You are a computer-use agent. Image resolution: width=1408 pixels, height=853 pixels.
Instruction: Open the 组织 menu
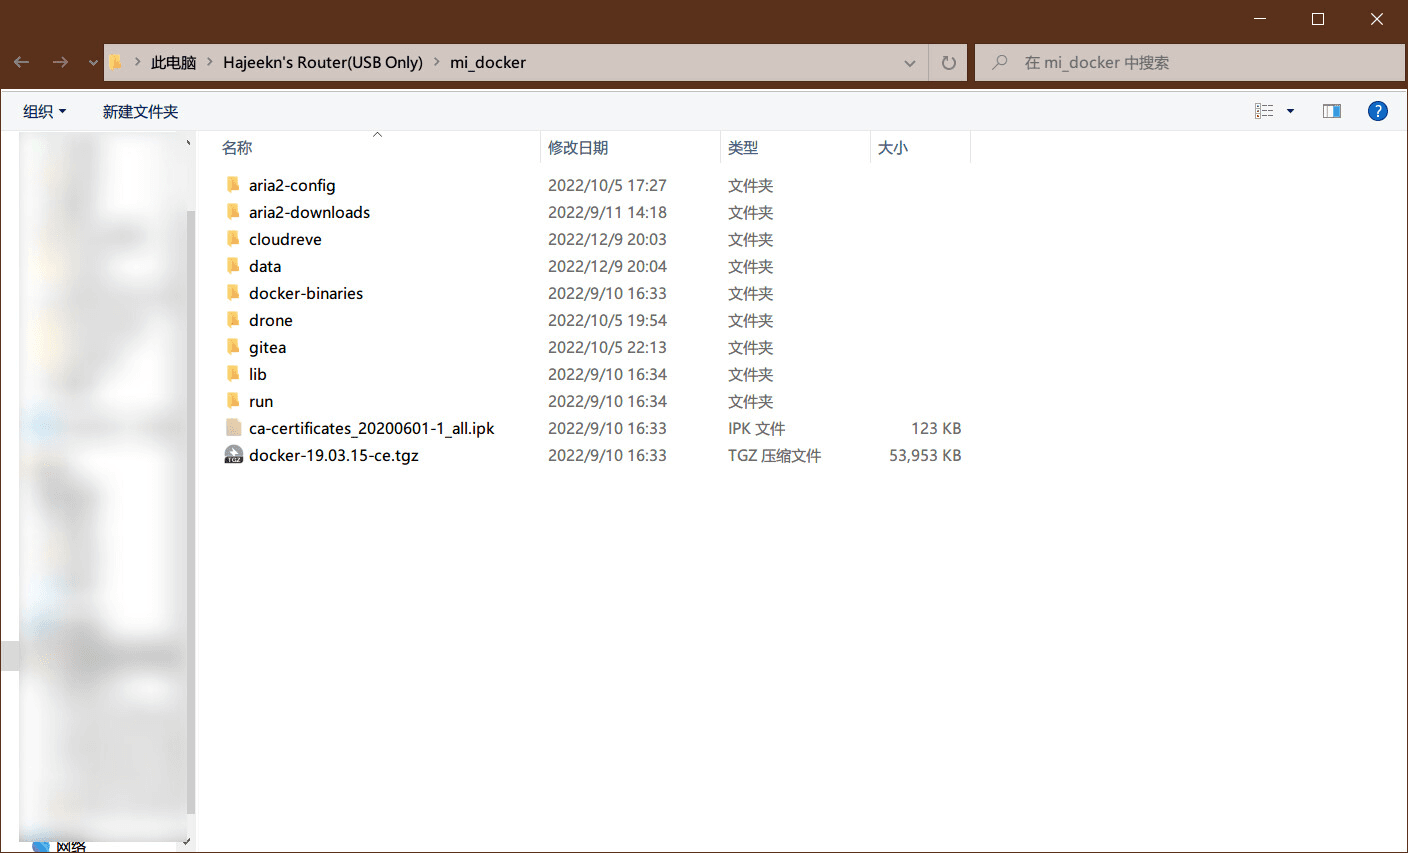click(44, 111)
